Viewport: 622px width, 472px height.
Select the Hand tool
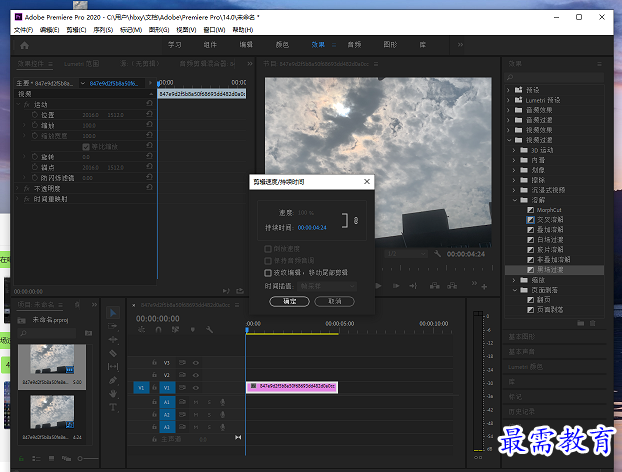113,393
